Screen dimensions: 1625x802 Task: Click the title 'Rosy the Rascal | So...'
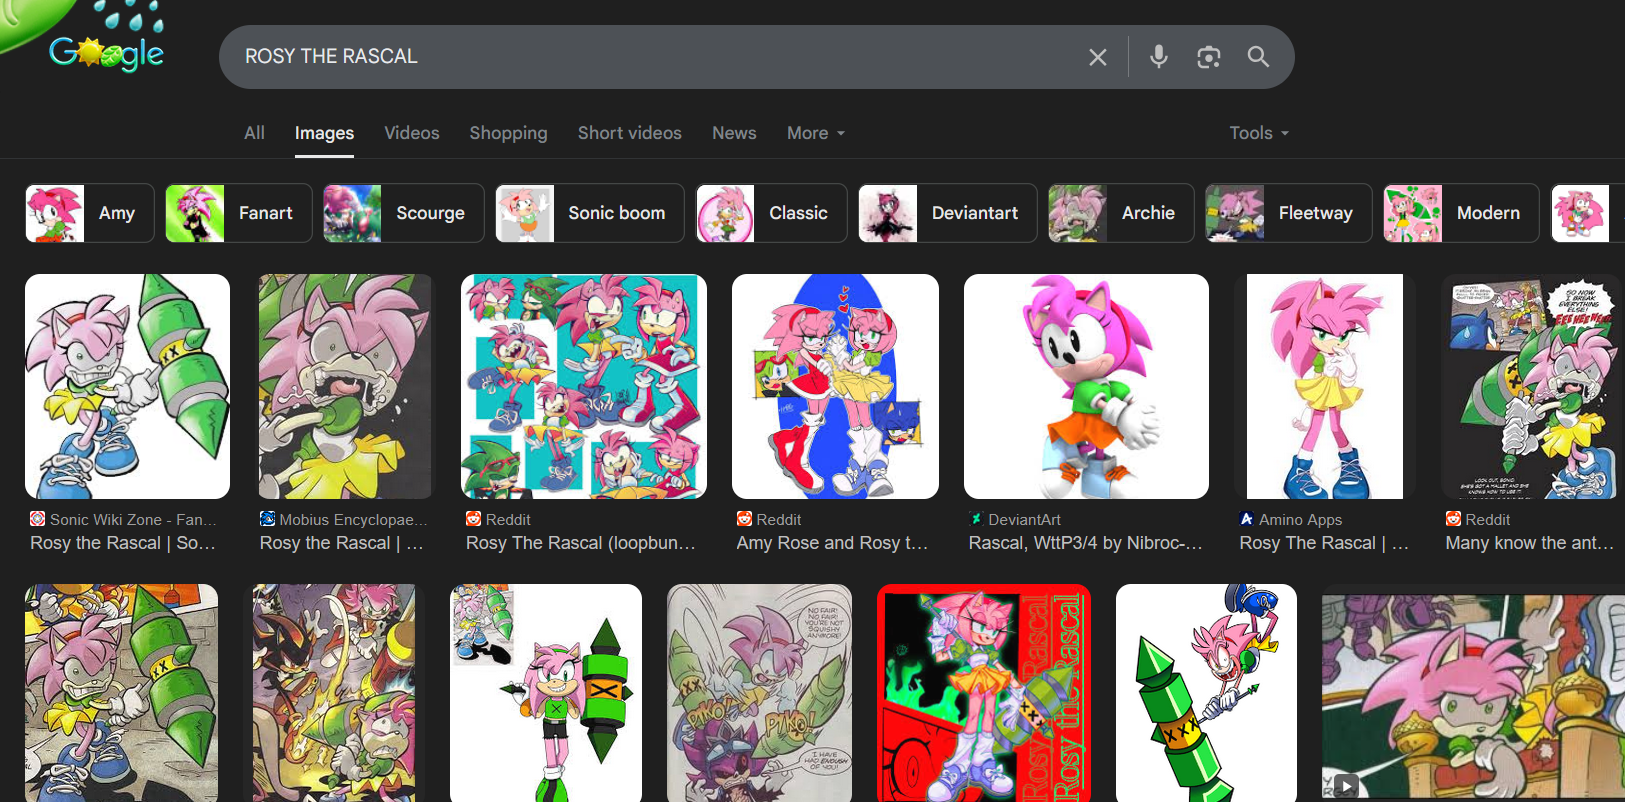(x=123, y=543)
